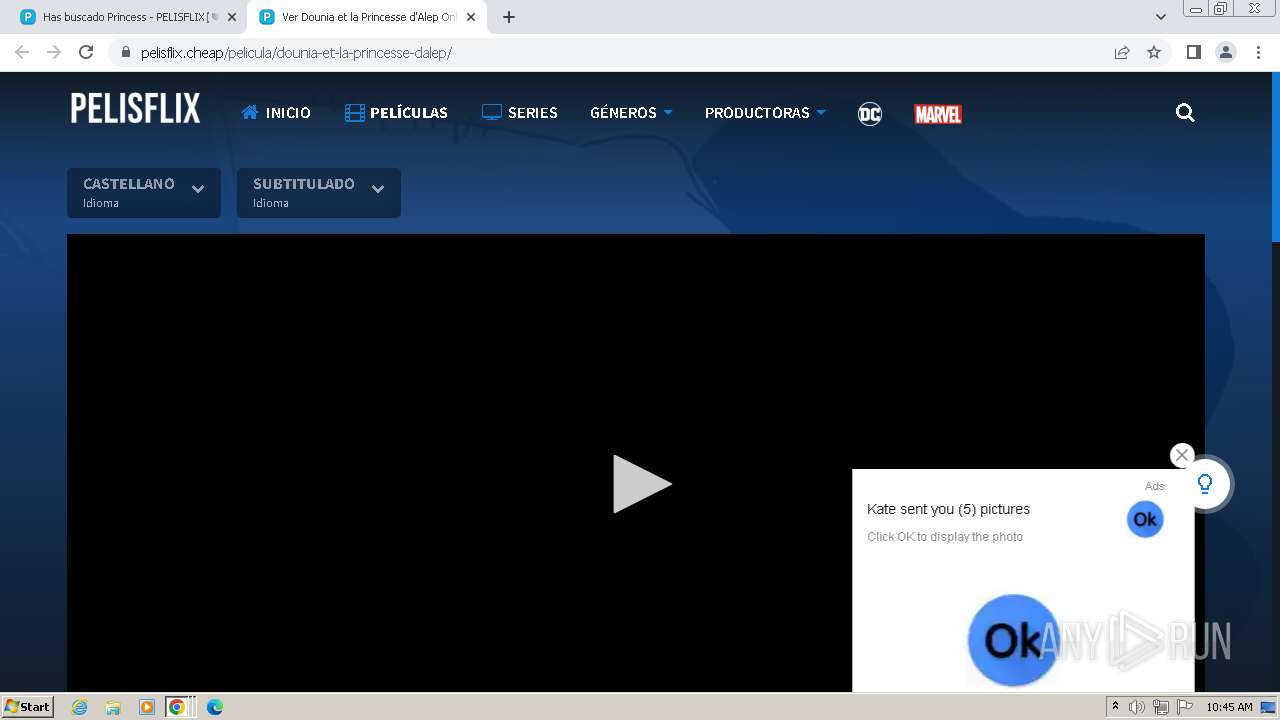The image size is (1280, 720).
Task: Open the MARVEL logo link
Action: click(x=938, y=114)
